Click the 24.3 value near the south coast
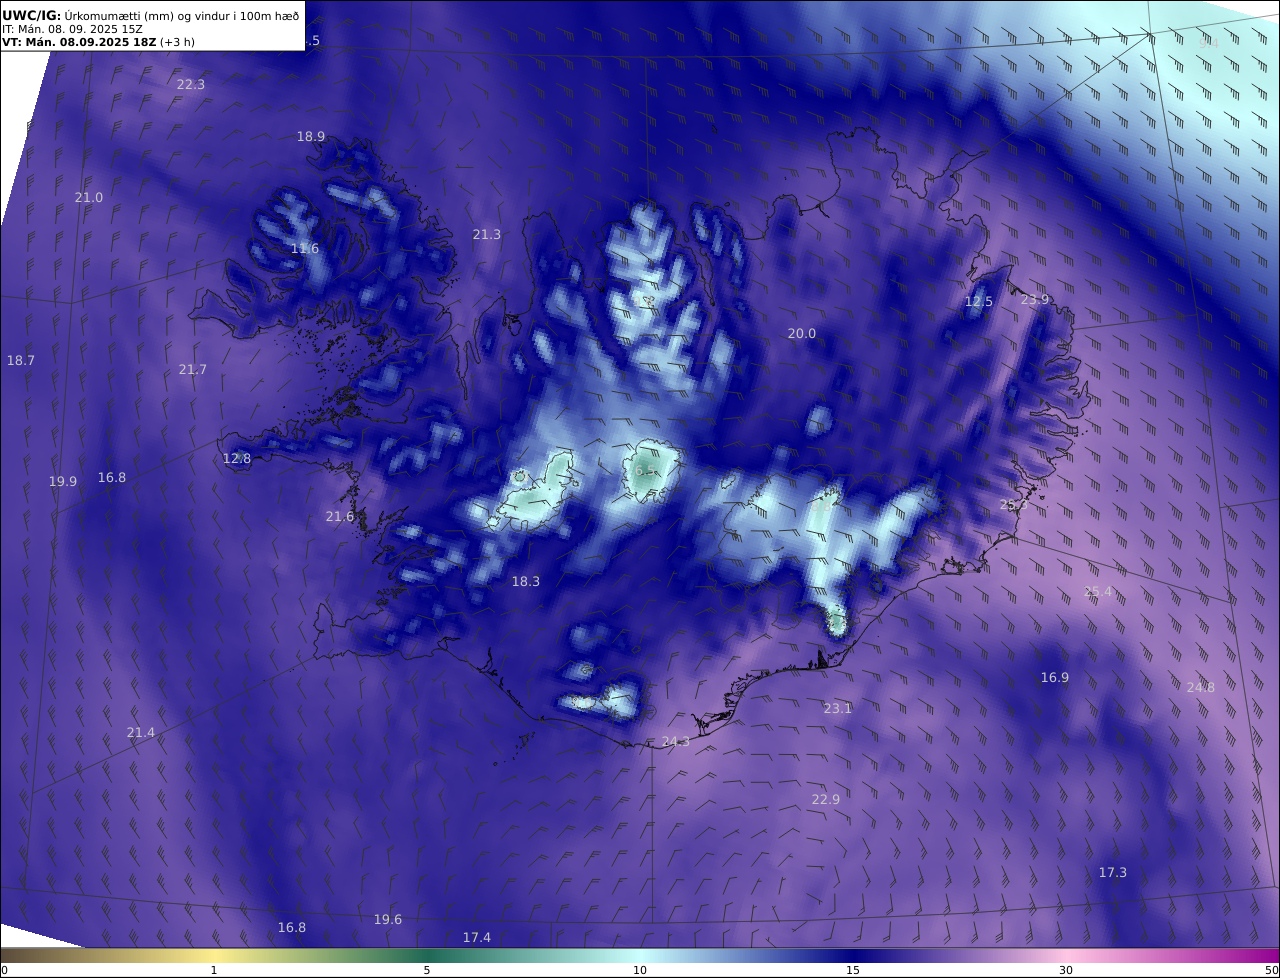 (676, 742)
